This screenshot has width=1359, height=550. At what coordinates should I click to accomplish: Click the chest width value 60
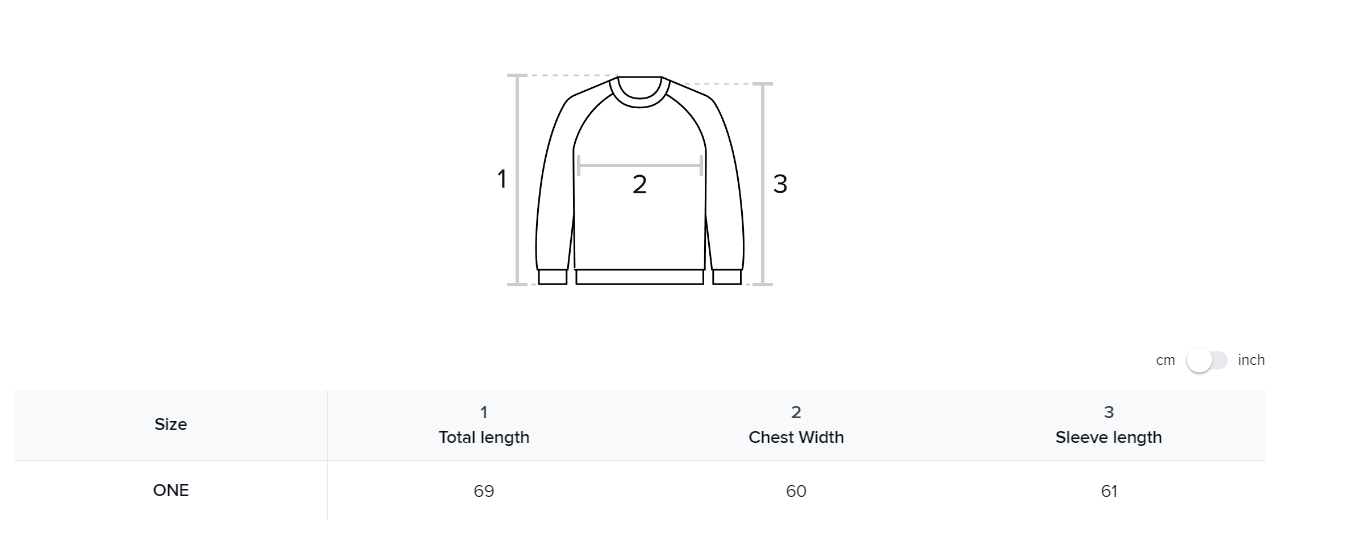pyautogui.click(x=796, y=491)
